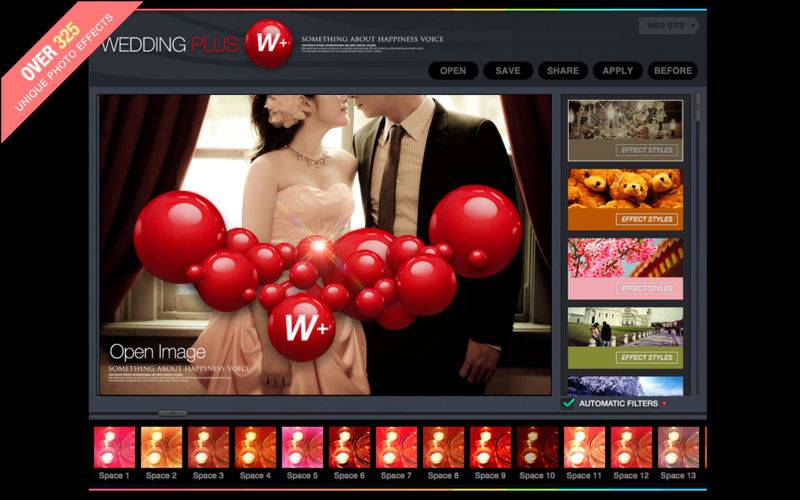Click the W+ logo in header
800x500 pixels.
269,43
